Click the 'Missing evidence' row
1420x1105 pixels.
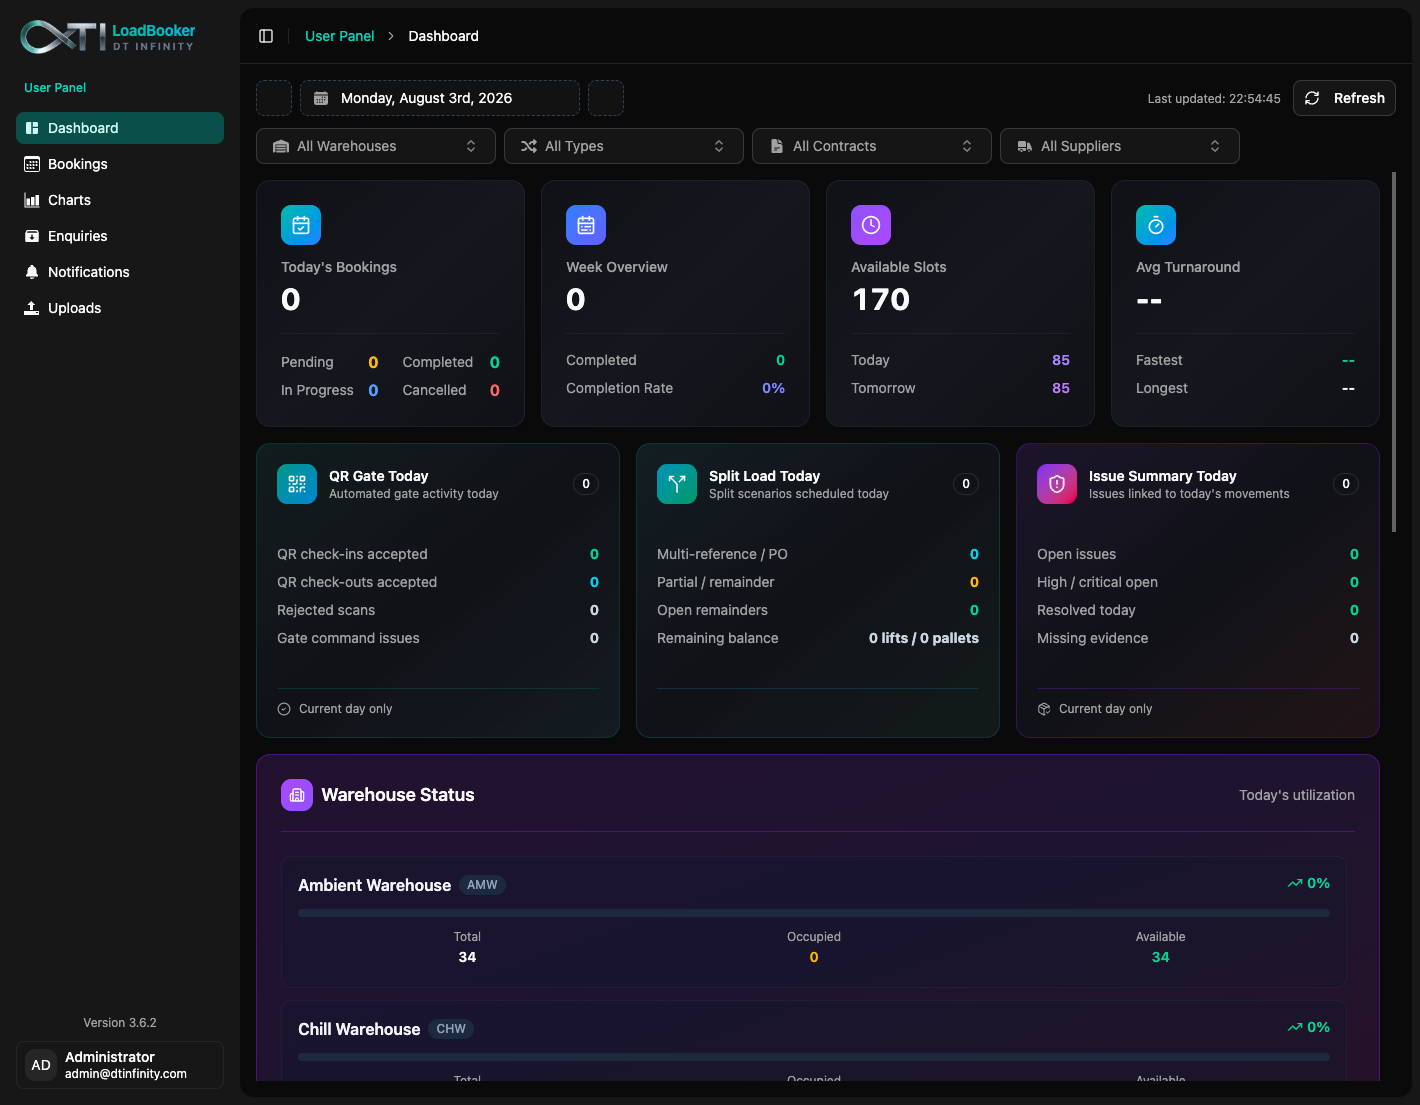coord(1198,638)
